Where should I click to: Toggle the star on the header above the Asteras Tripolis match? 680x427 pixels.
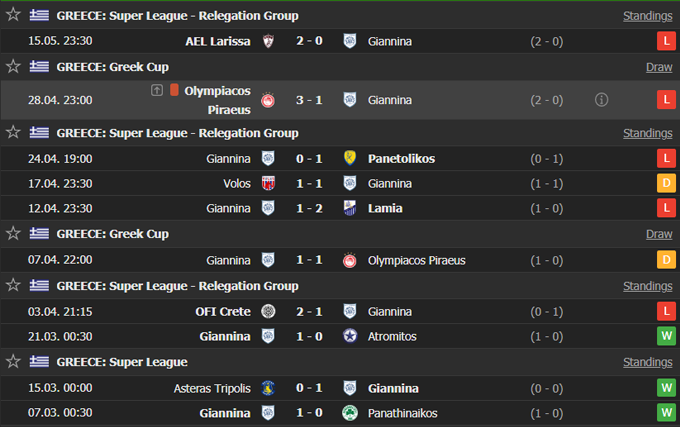coord(13,361)
